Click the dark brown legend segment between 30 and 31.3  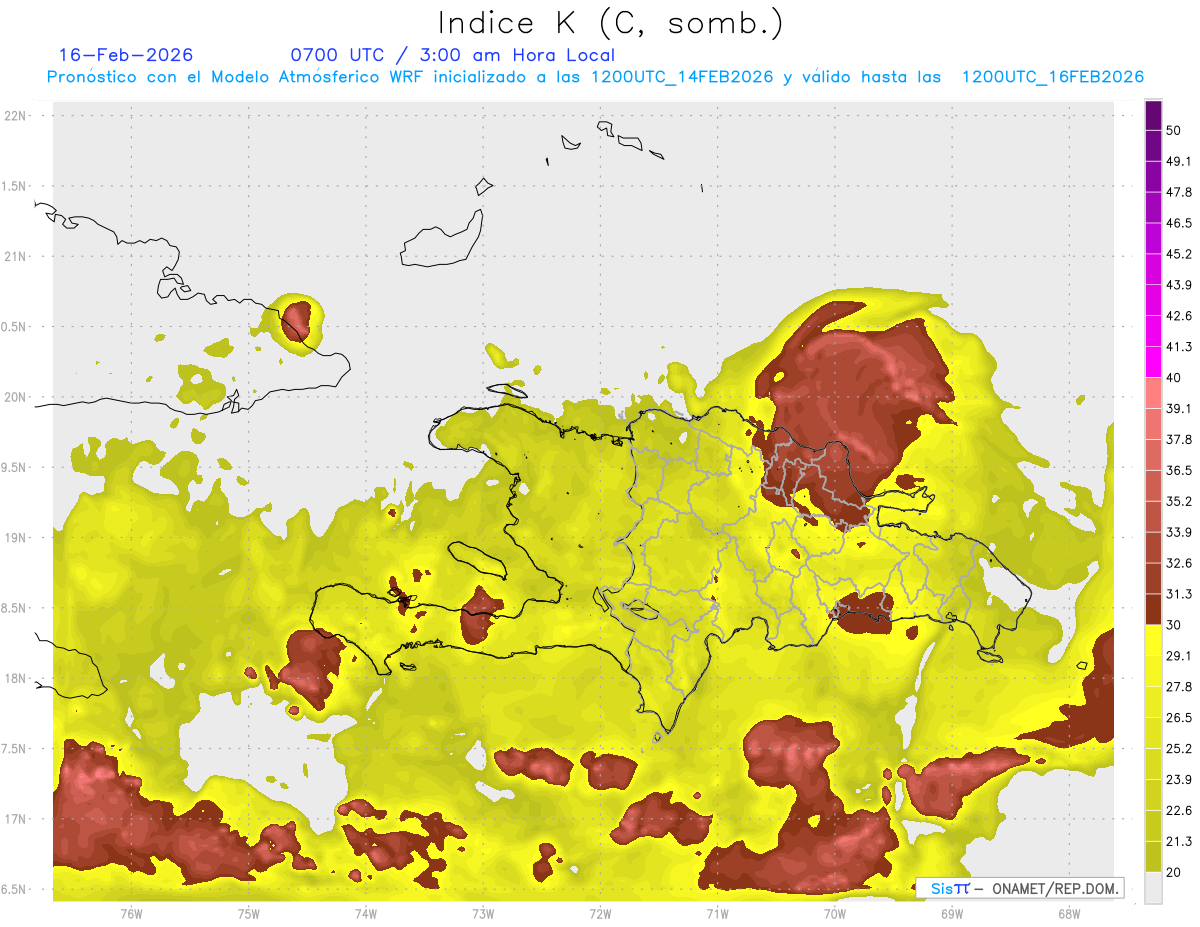(1154, 609)
